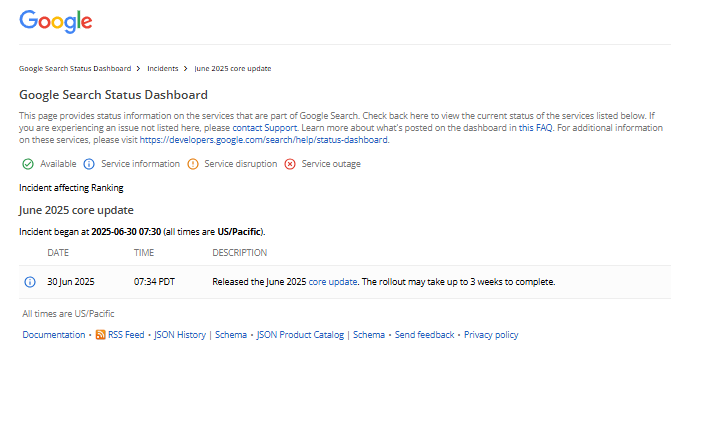This screenshot has width=721, height=424.
Task: Click the contact Support link
Action: pos(264,128)
